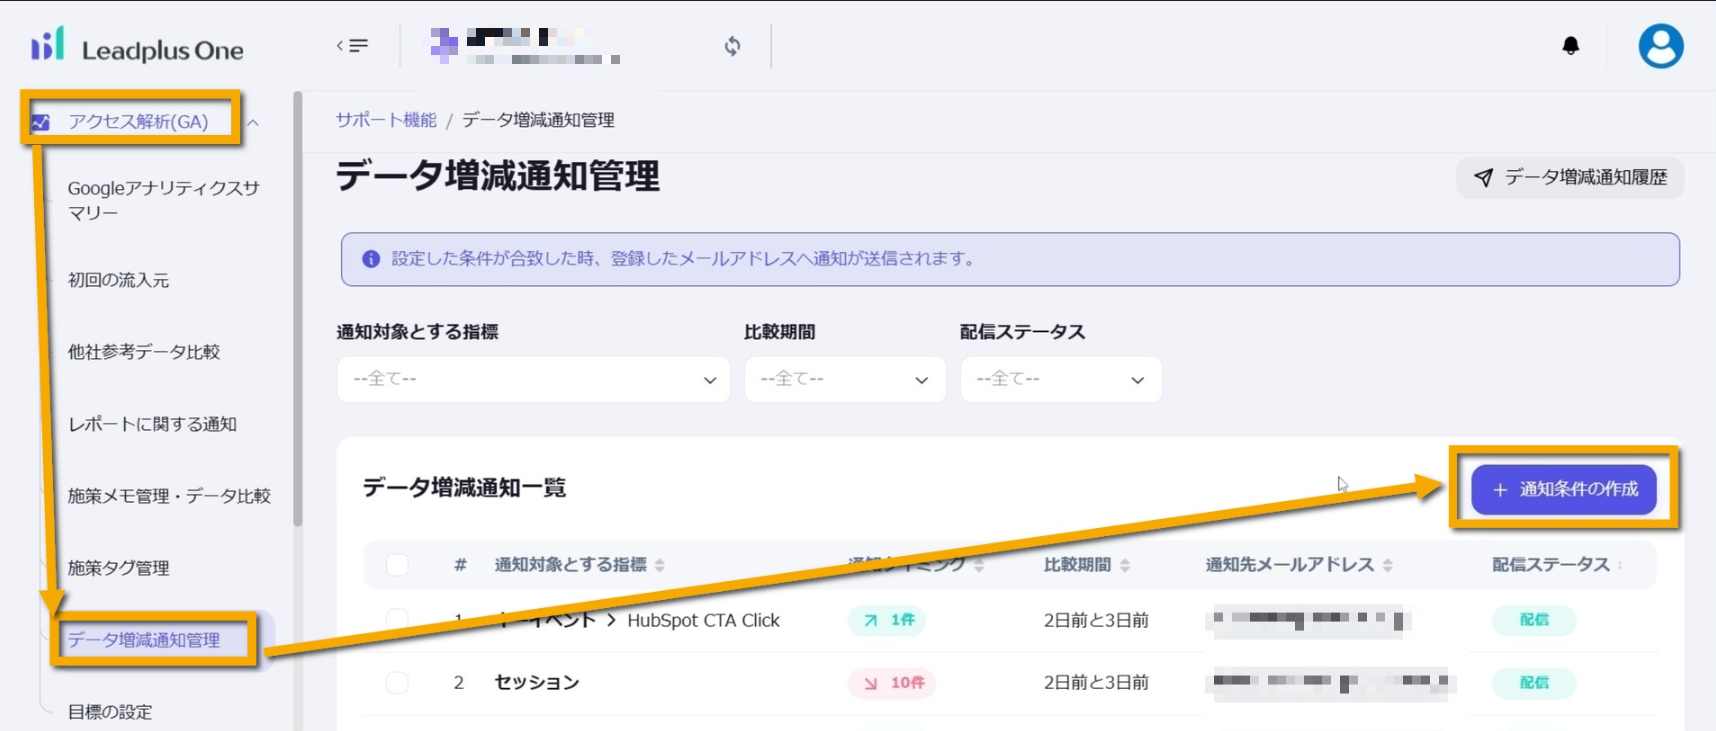The height and width of the screenshot is (731, 1716).
Task: Collapse sidebar with the menu toggle icon
Action: click(x=353, y=45)
